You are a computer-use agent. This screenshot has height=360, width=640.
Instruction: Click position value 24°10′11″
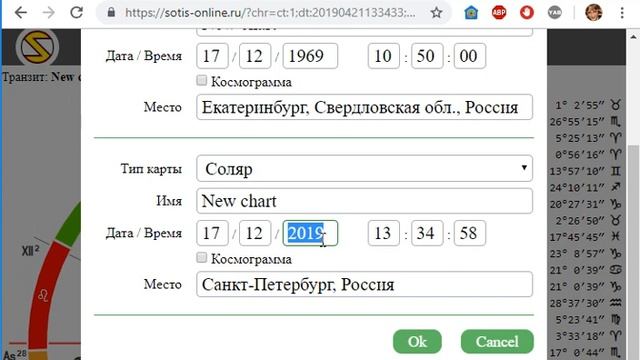577,188
